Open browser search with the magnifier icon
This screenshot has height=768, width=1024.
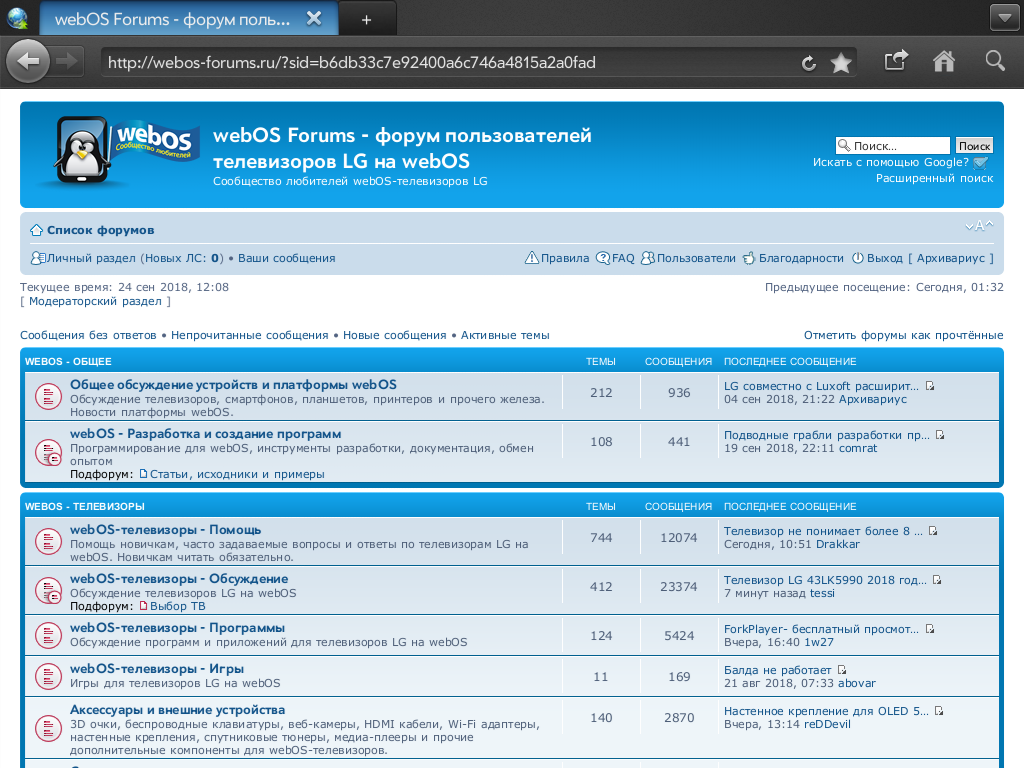click(x=994, y=62)
